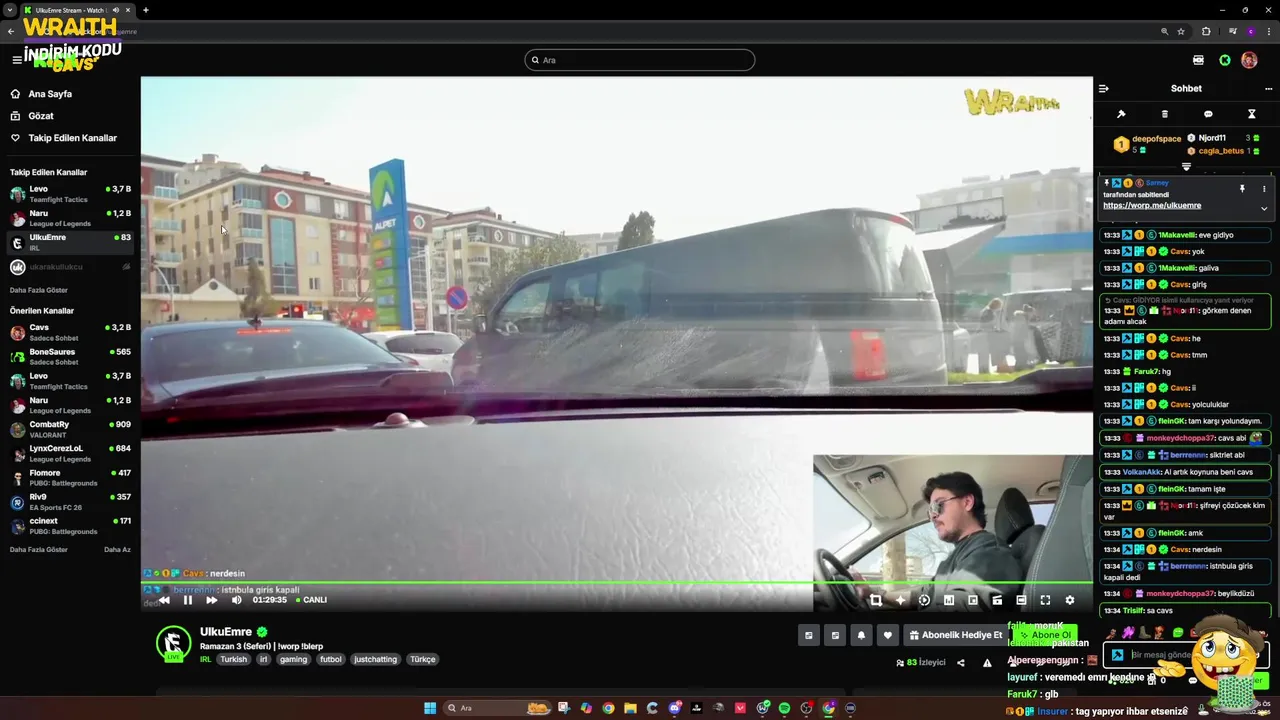This screenshot has height=720, width=1280.
Task: Open the stream stats bar-chart icon
Action: tap(948, 600)
